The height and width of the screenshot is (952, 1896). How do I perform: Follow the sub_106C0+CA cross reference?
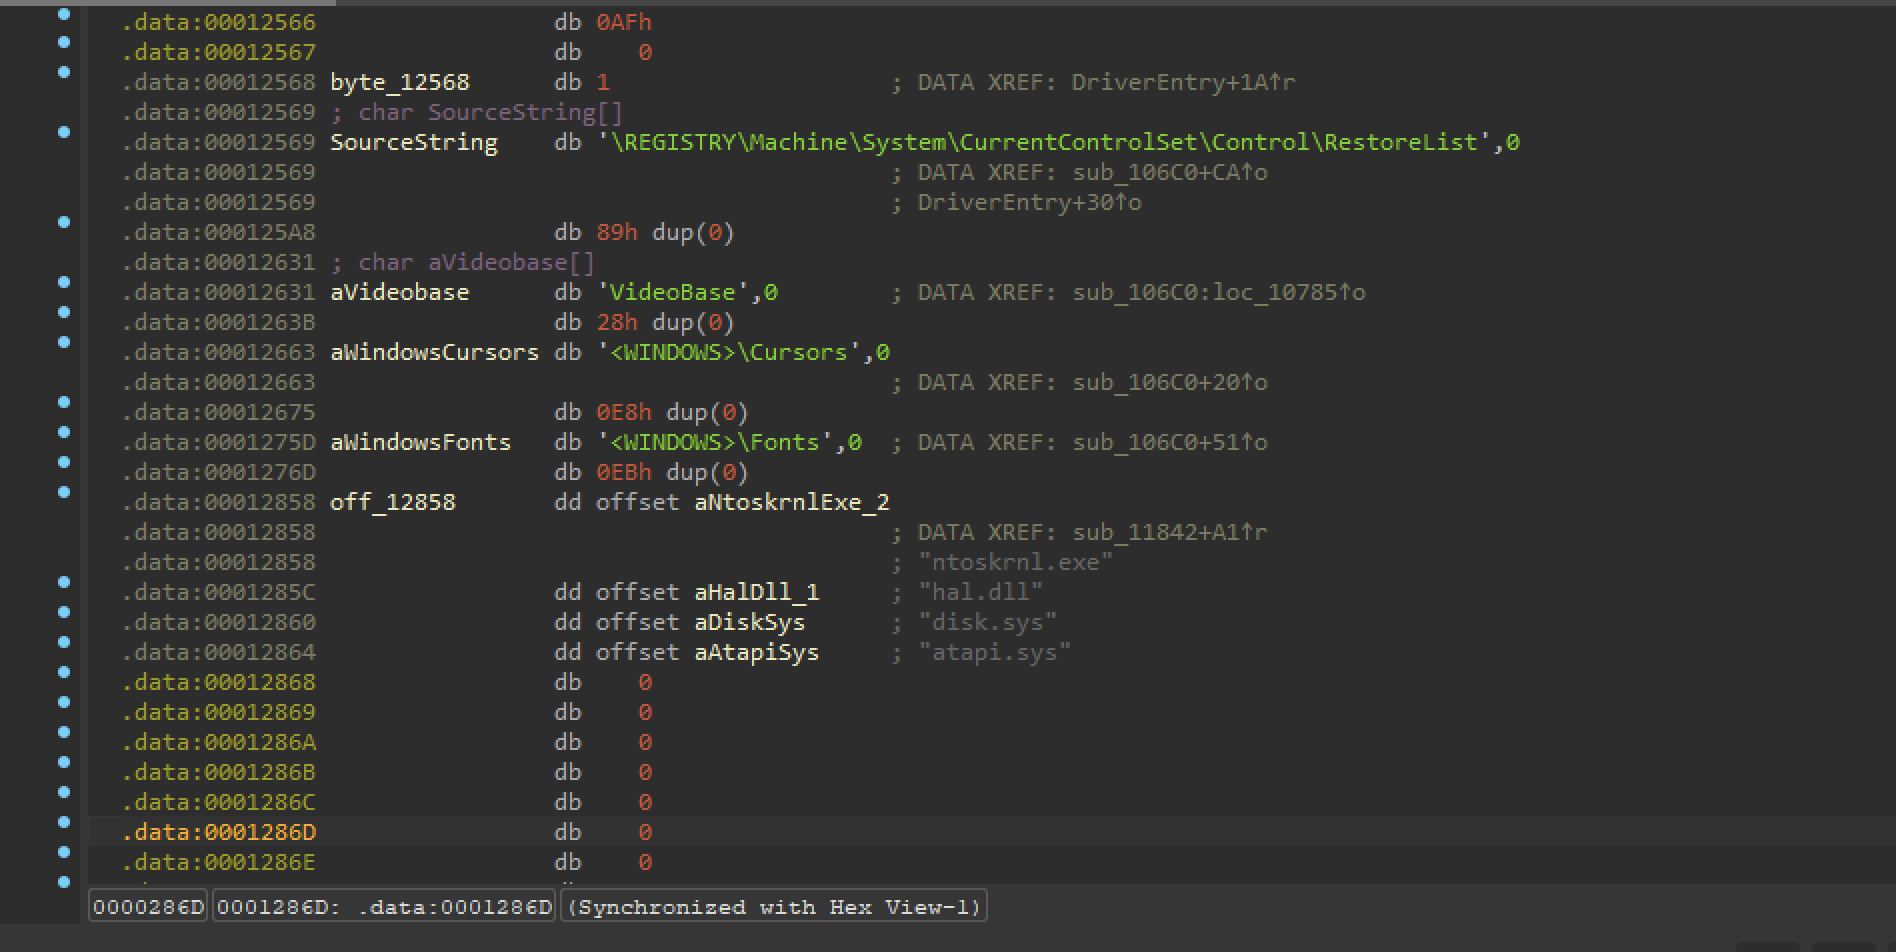(1169, 172)
